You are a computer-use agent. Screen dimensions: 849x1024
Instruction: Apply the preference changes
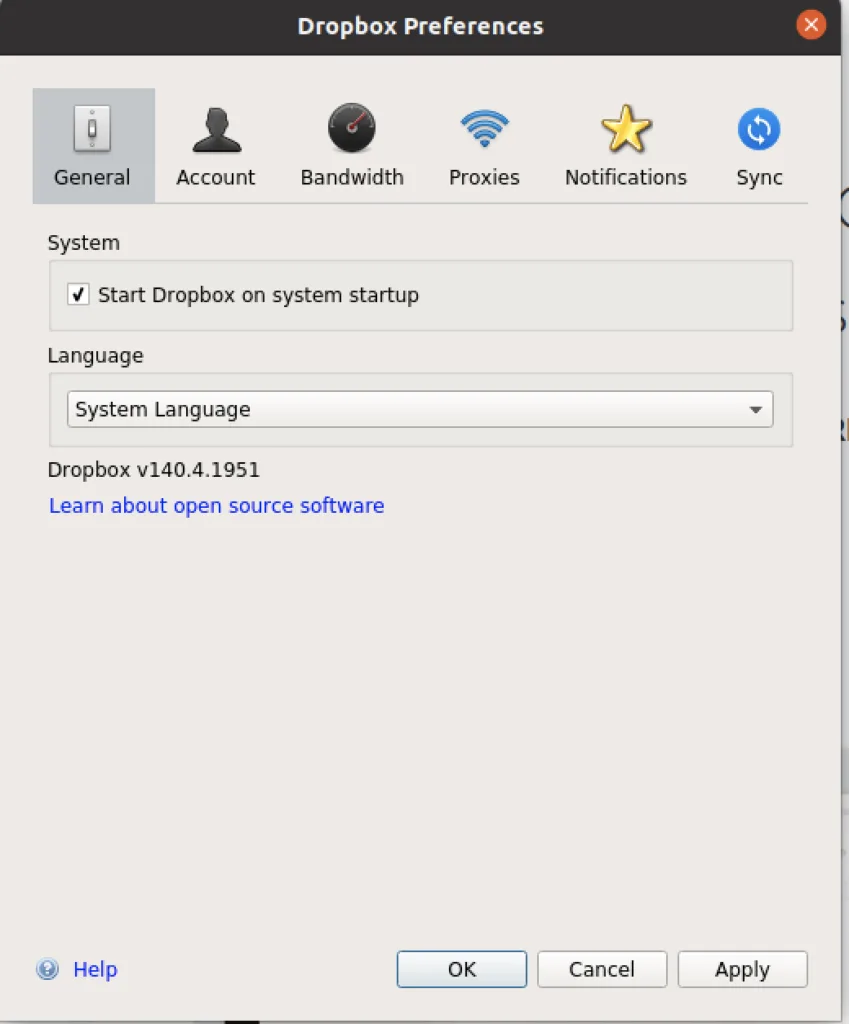pos(742,969)
